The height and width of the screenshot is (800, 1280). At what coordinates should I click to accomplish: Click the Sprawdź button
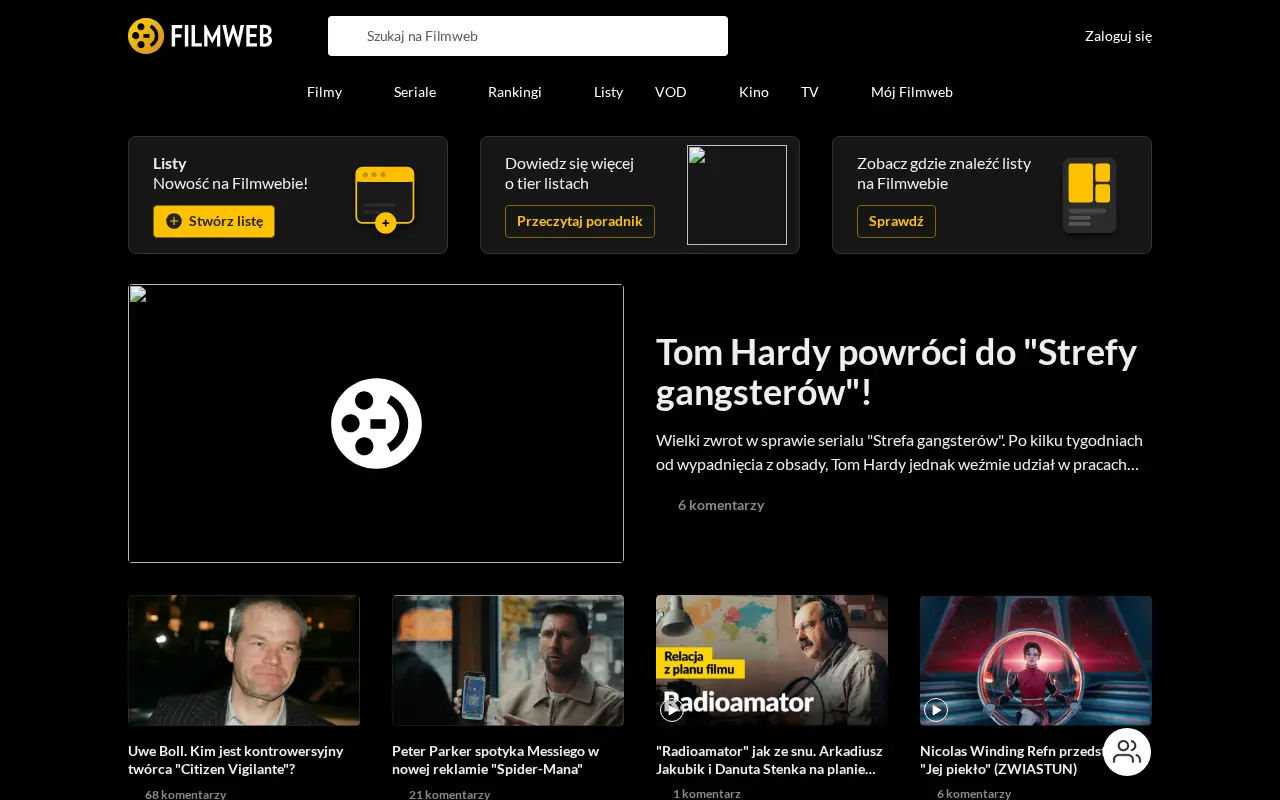896,221
